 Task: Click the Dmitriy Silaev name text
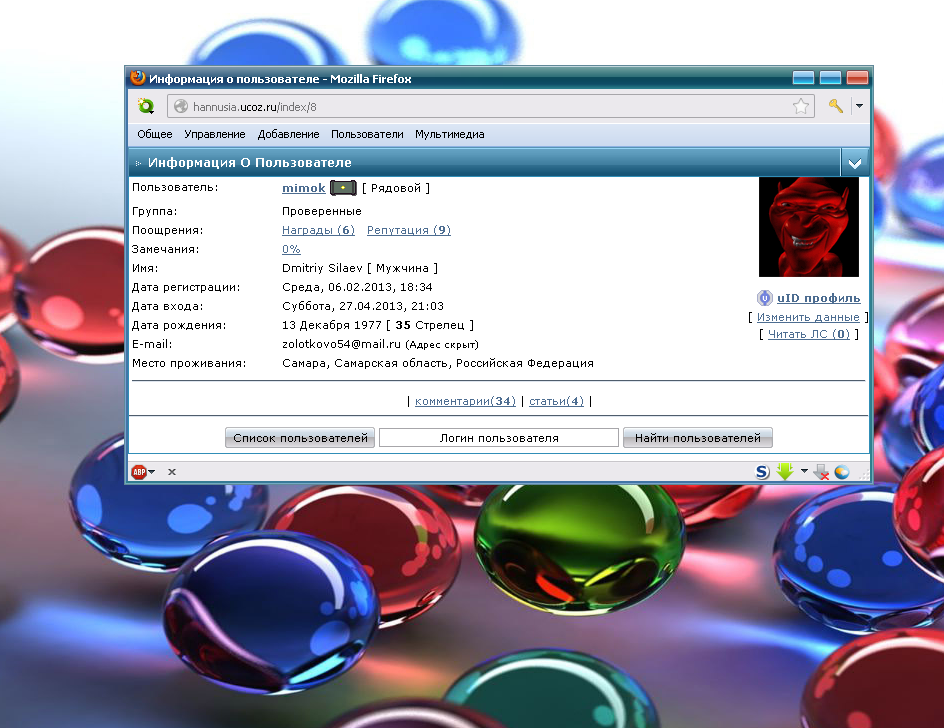click(322, 268)
